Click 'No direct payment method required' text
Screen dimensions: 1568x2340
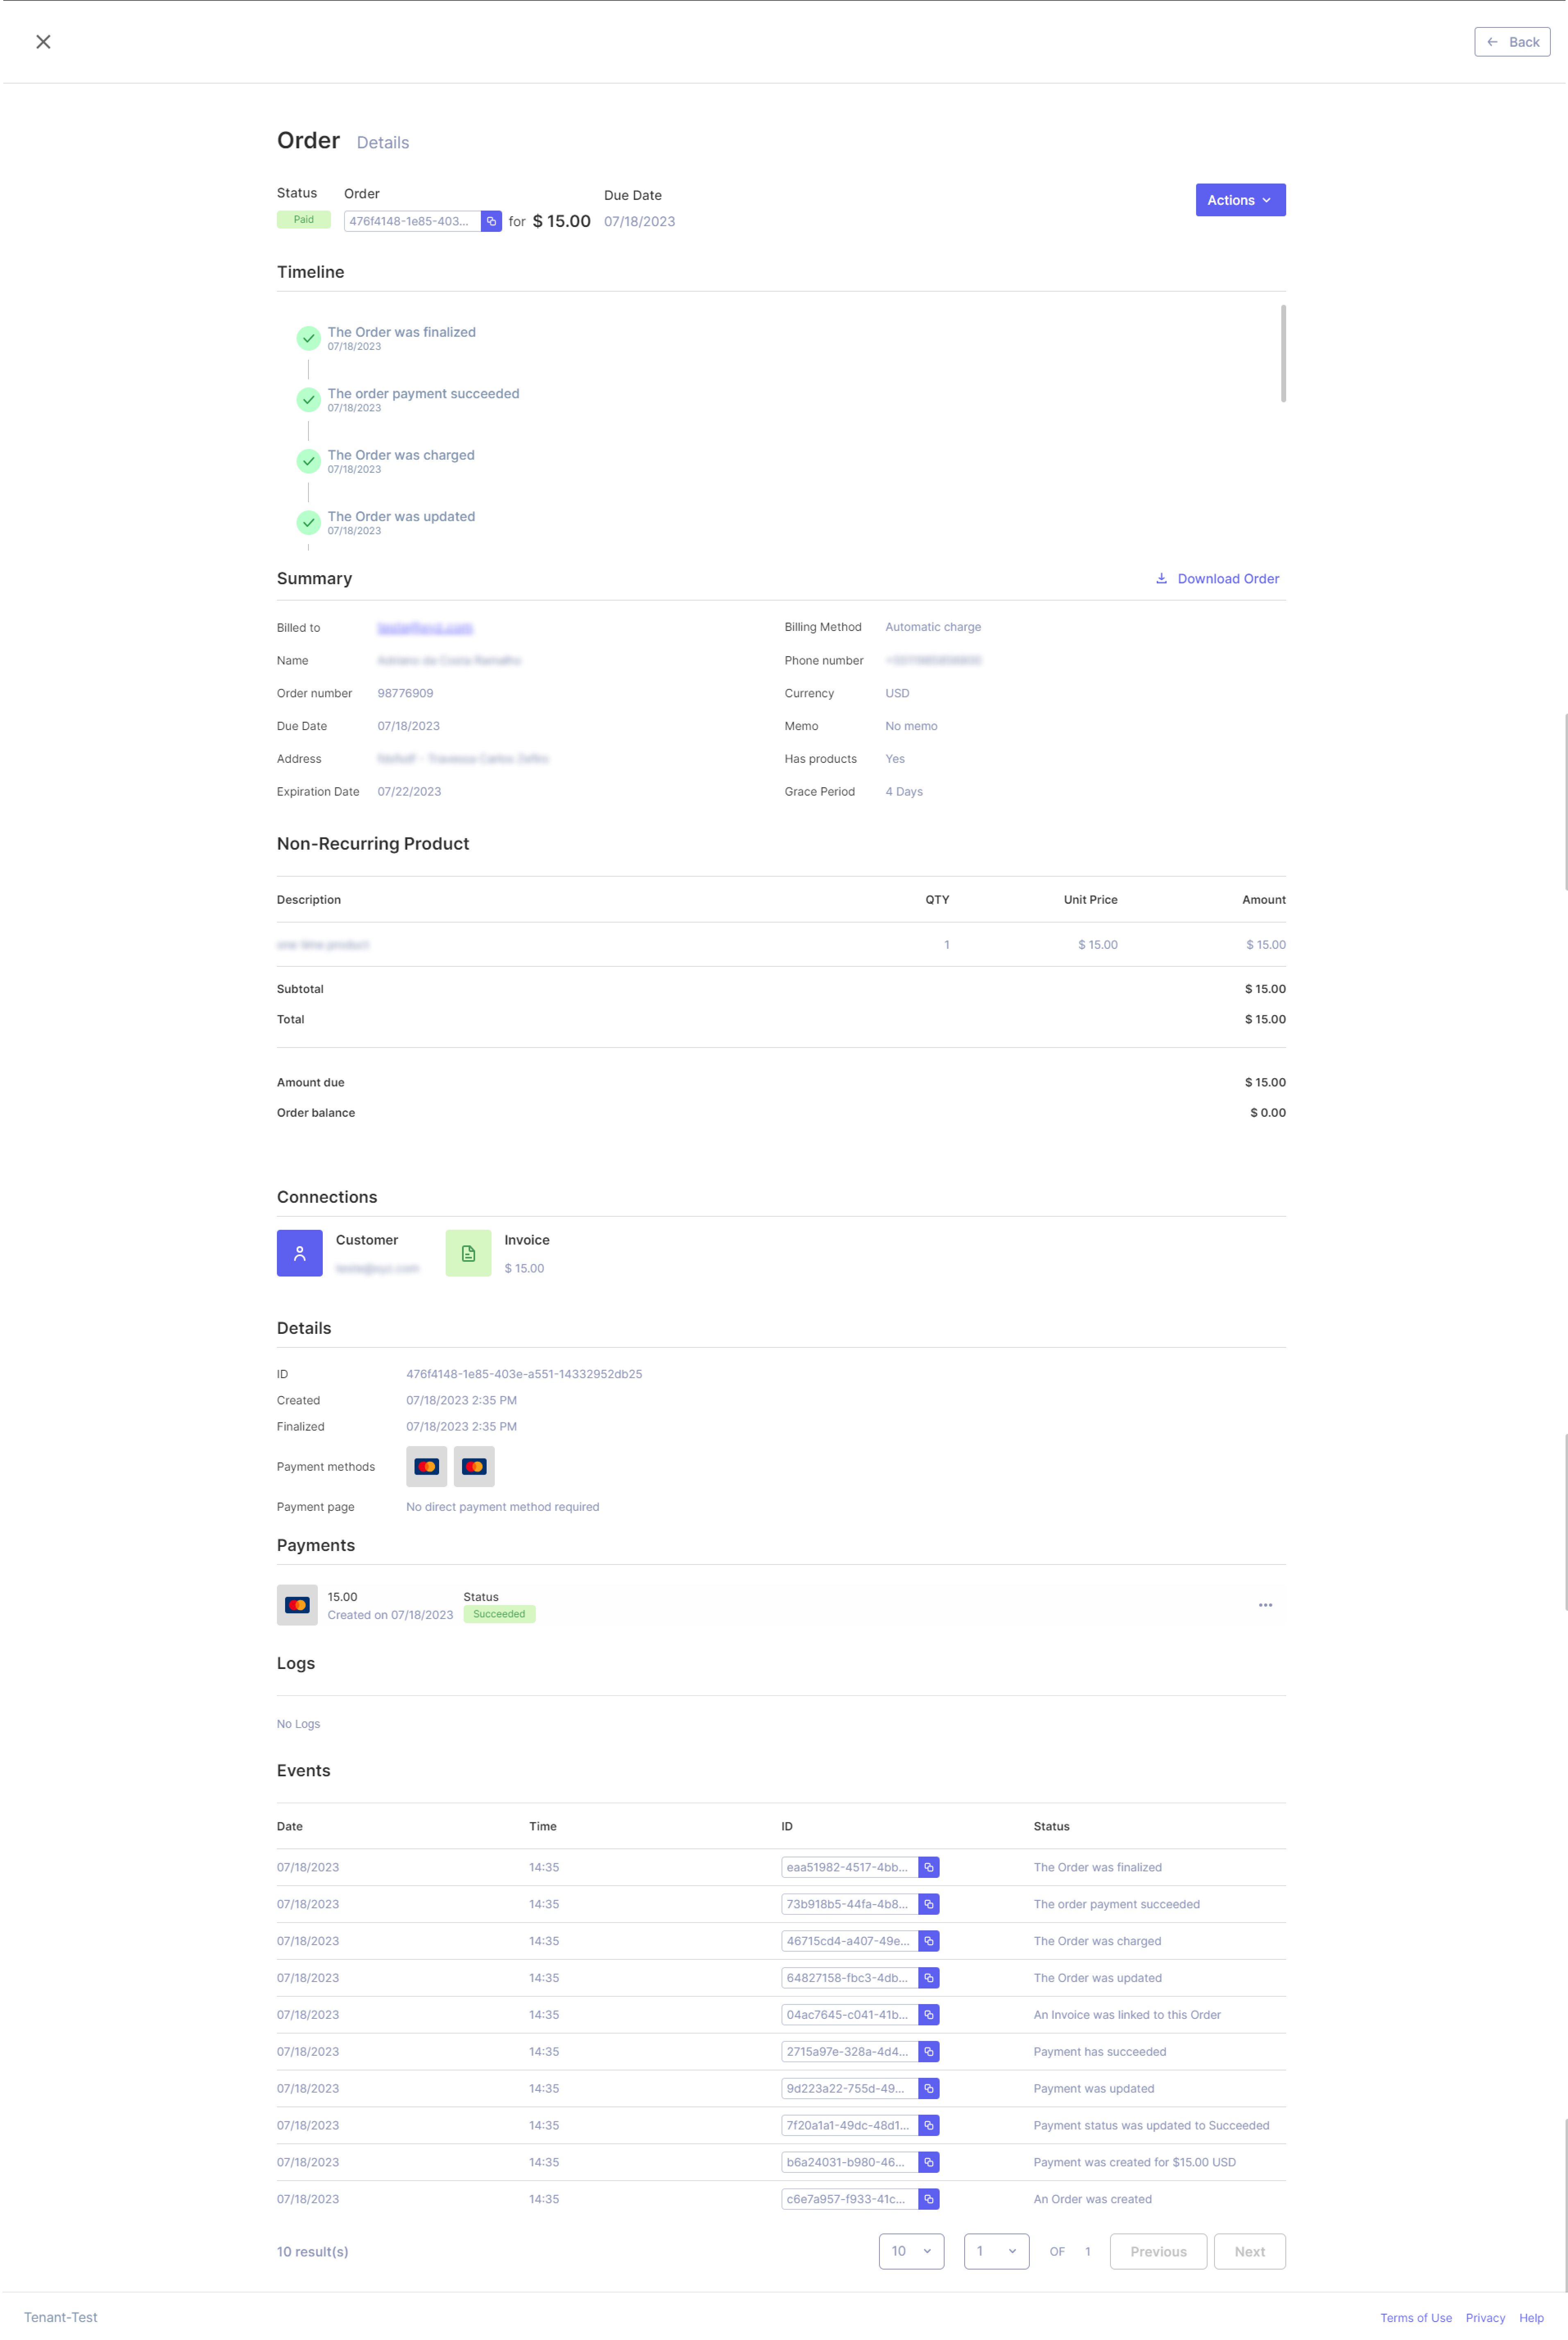(502, 1507)
